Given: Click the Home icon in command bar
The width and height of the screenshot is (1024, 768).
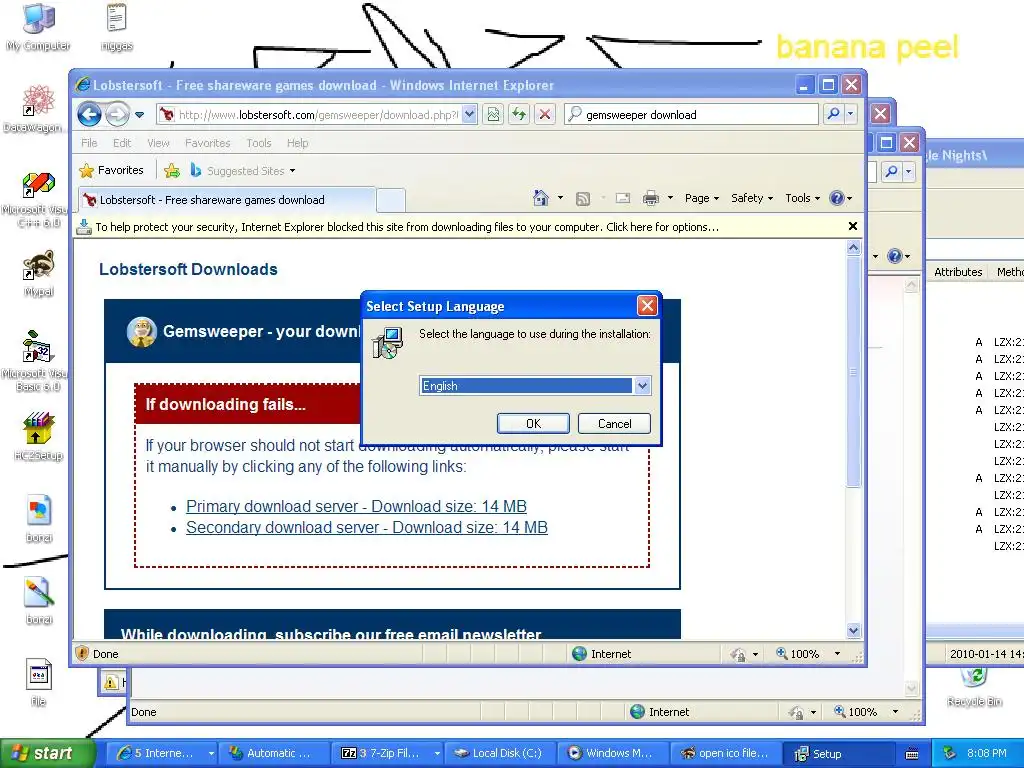Looking at the screenshot, I should (x=541, y=198).
